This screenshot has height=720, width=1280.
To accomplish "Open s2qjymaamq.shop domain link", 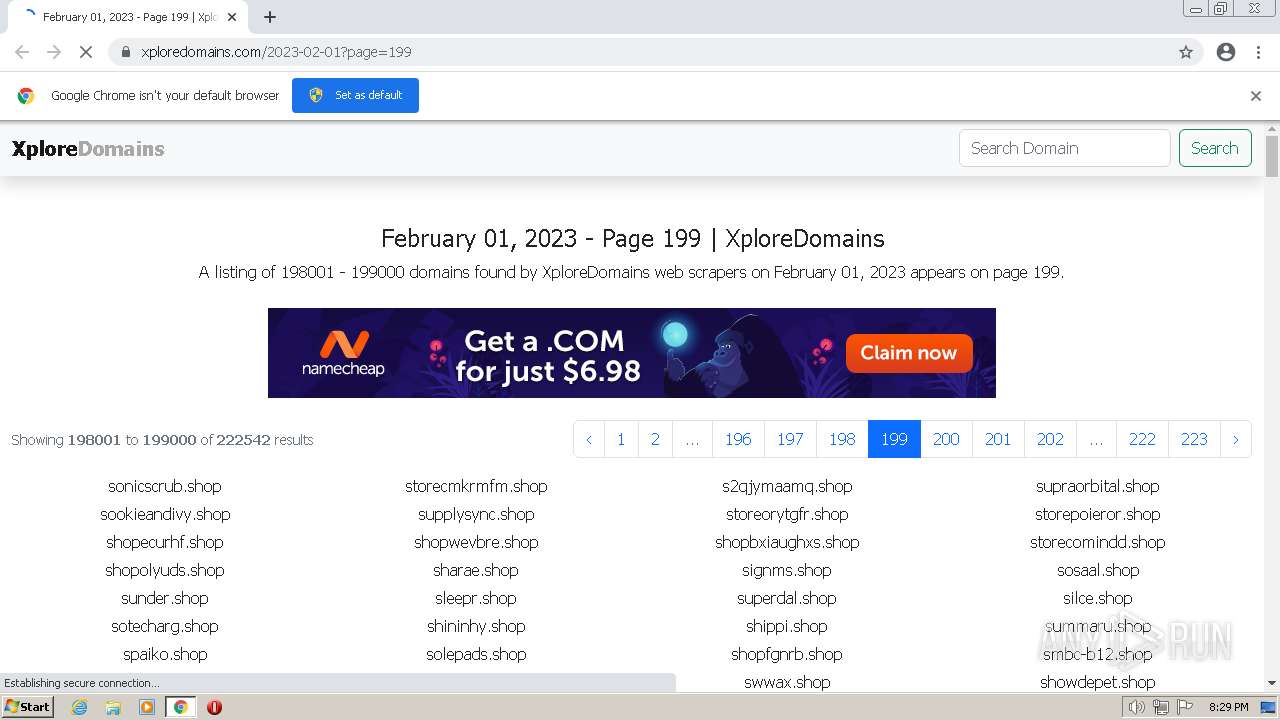I will (787, 486).
